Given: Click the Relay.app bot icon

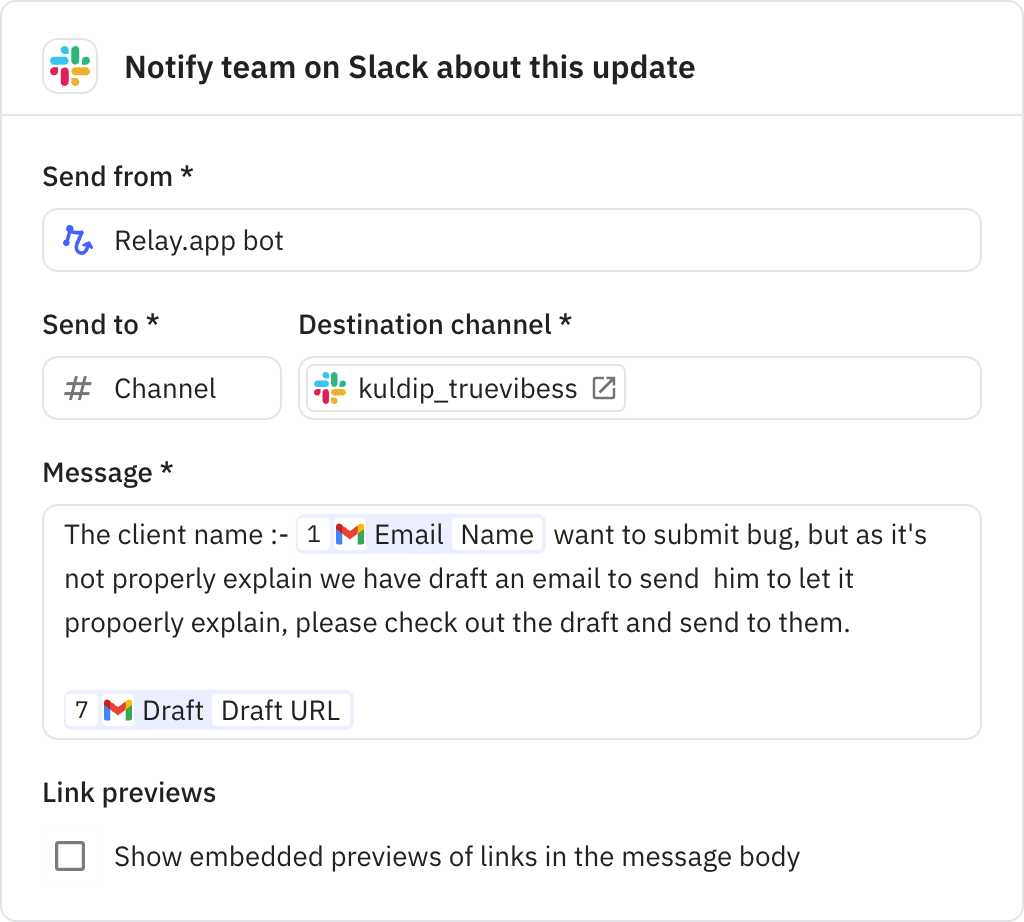Looking at the screenshot, I should 78,240.
